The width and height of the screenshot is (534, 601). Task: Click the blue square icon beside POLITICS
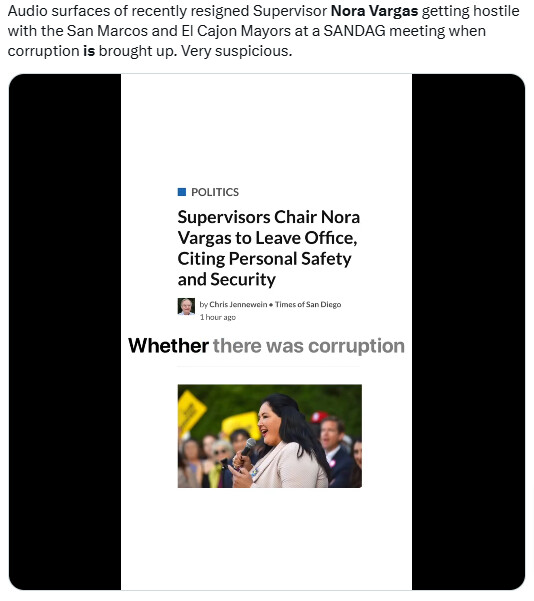(182, 192)
